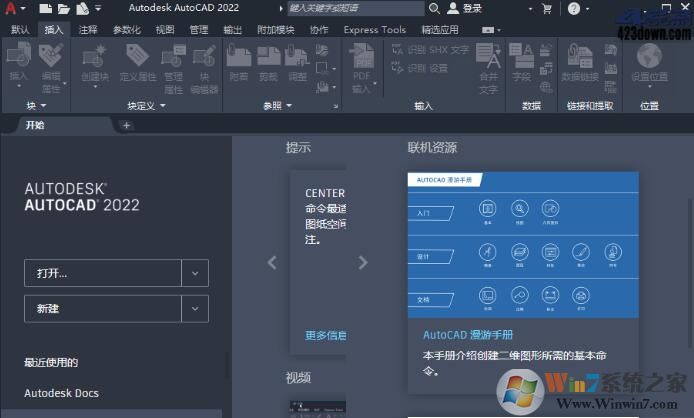694x418 pixels.
Task: Click the plus new drawing tab button
Action: click(x=126, y=125)
